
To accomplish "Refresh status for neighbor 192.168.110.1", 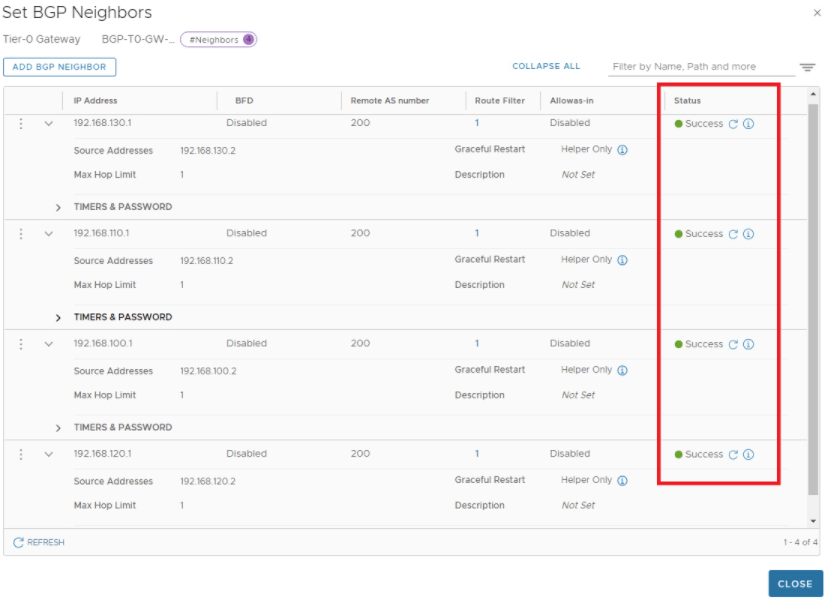I will click(x=733, y=234).
